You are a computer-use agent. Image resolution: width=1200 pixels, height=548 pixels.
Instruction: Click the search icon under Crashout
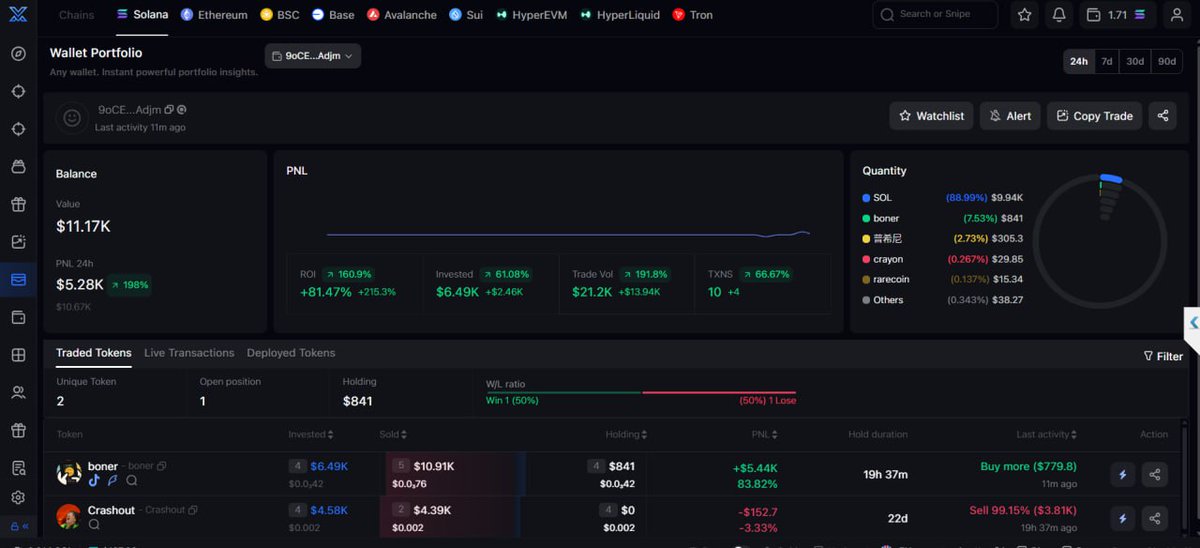coord(94,524)
